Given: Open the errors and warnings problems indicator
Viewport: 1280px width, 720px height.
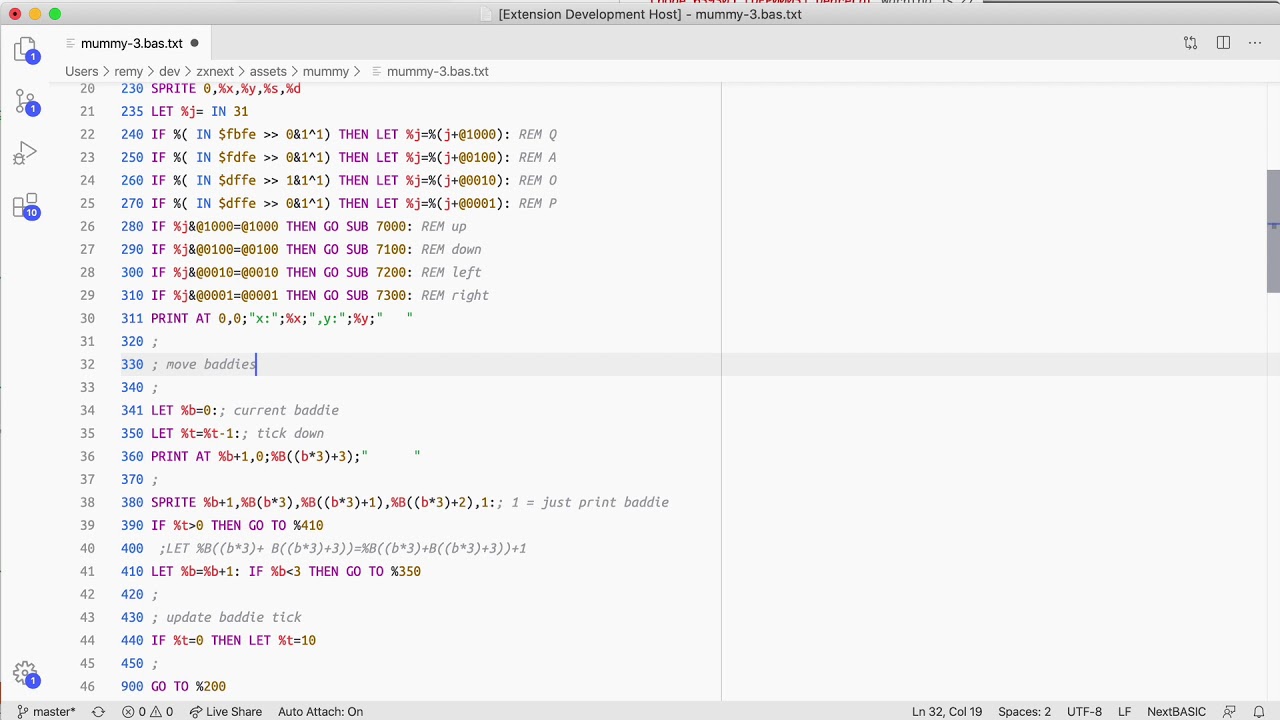Looking at the screenshot, I should [148, 711].
